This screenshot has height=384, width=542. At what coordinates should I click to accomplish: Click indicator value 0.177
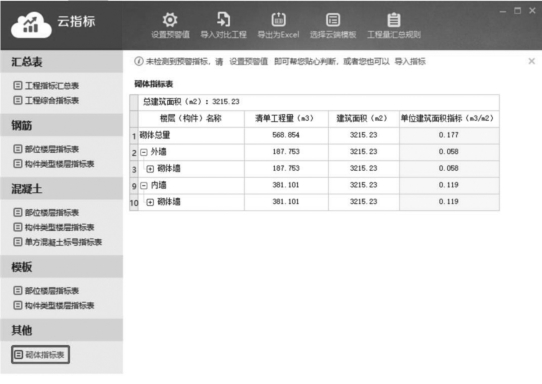point(449,135)
